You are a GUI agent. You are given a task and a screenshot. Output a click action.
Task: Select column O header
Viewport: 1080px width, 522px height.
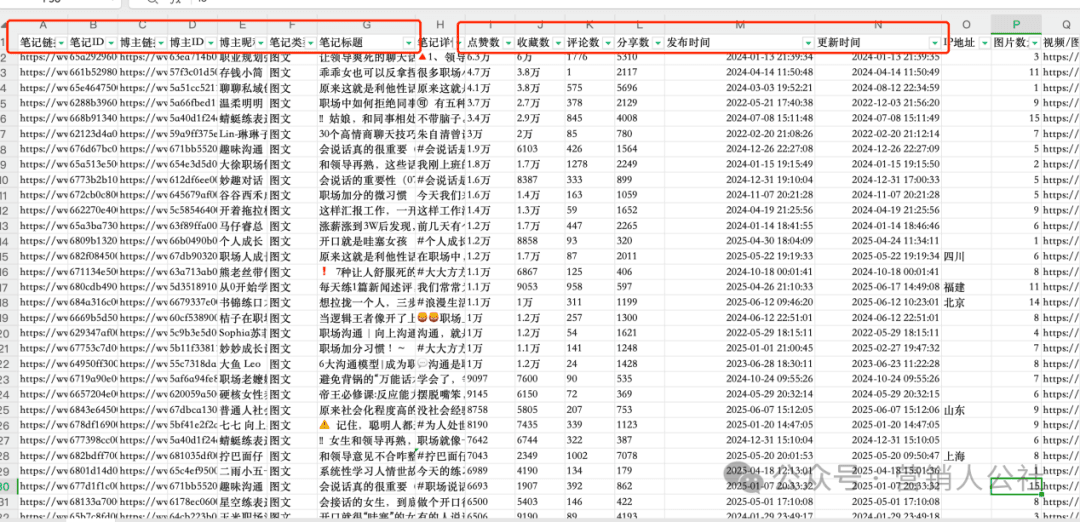966,25
